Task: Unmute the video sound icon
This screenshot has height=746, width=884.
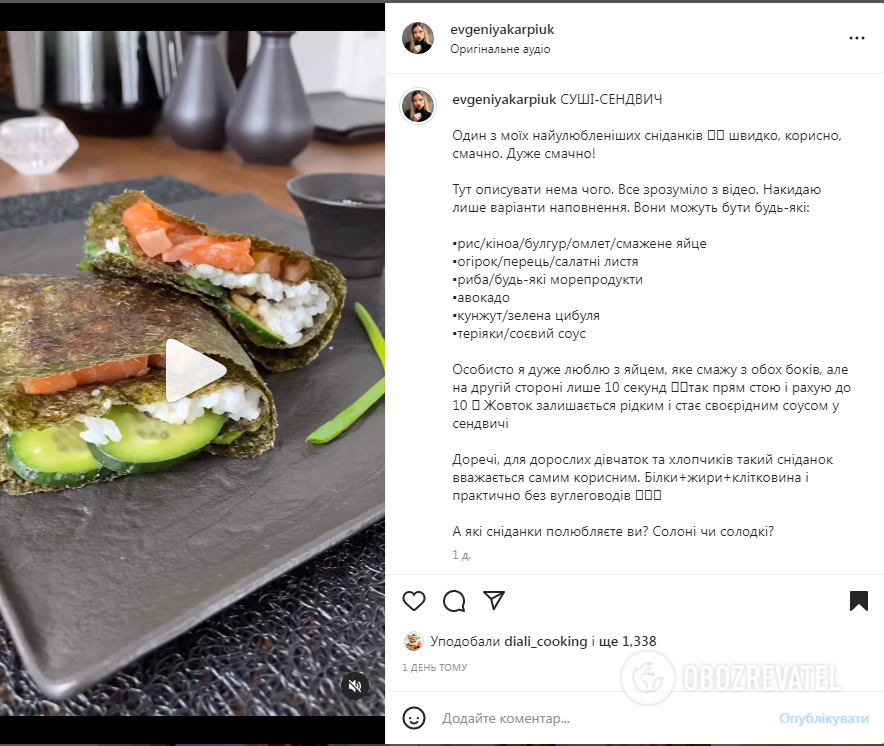Action: coord(355,686)
